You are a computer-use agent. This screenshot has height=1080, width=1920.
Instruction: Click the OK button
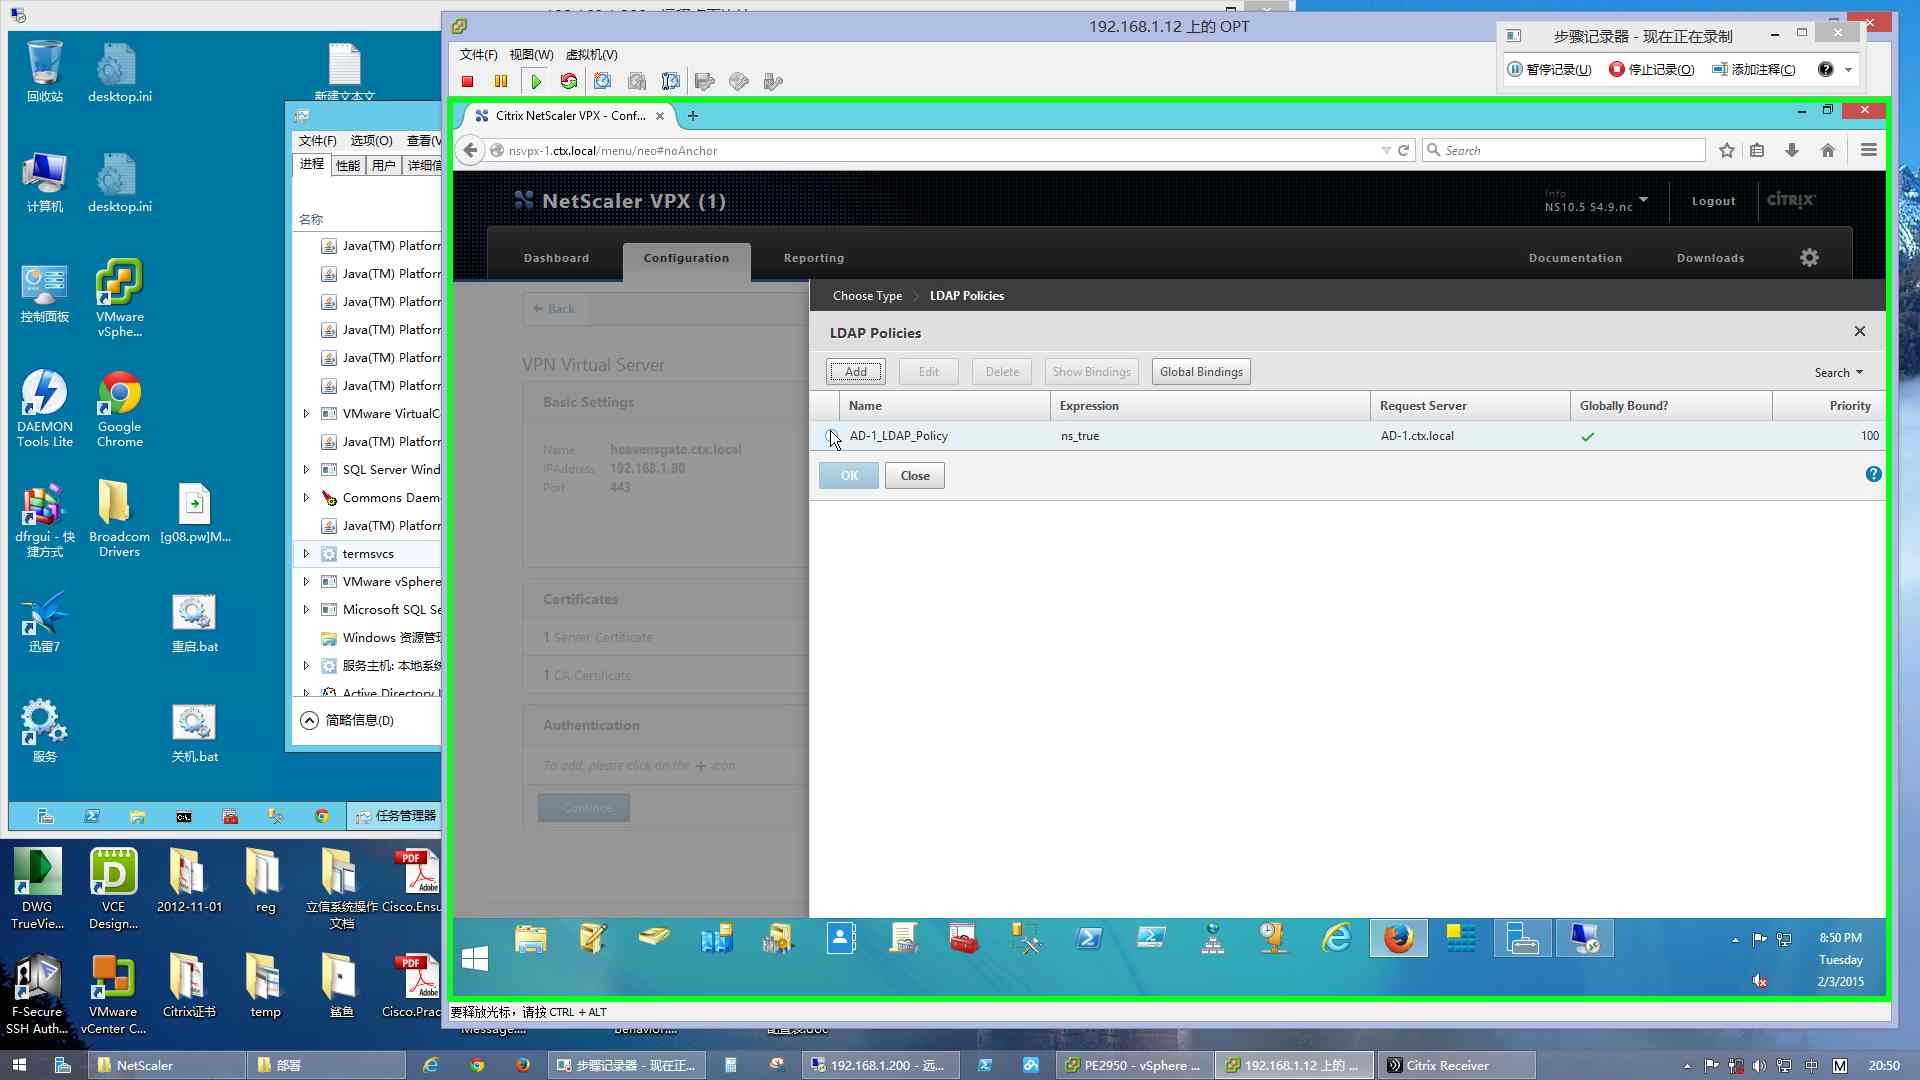(849, 476)
